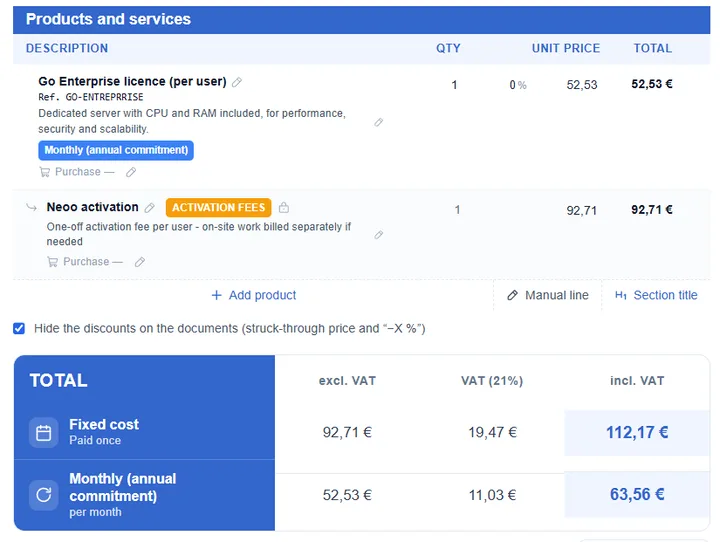Viewport: 720px width, 542px height.
Task: Click H1 icon of Section title
Action: [x=621, y=295]
